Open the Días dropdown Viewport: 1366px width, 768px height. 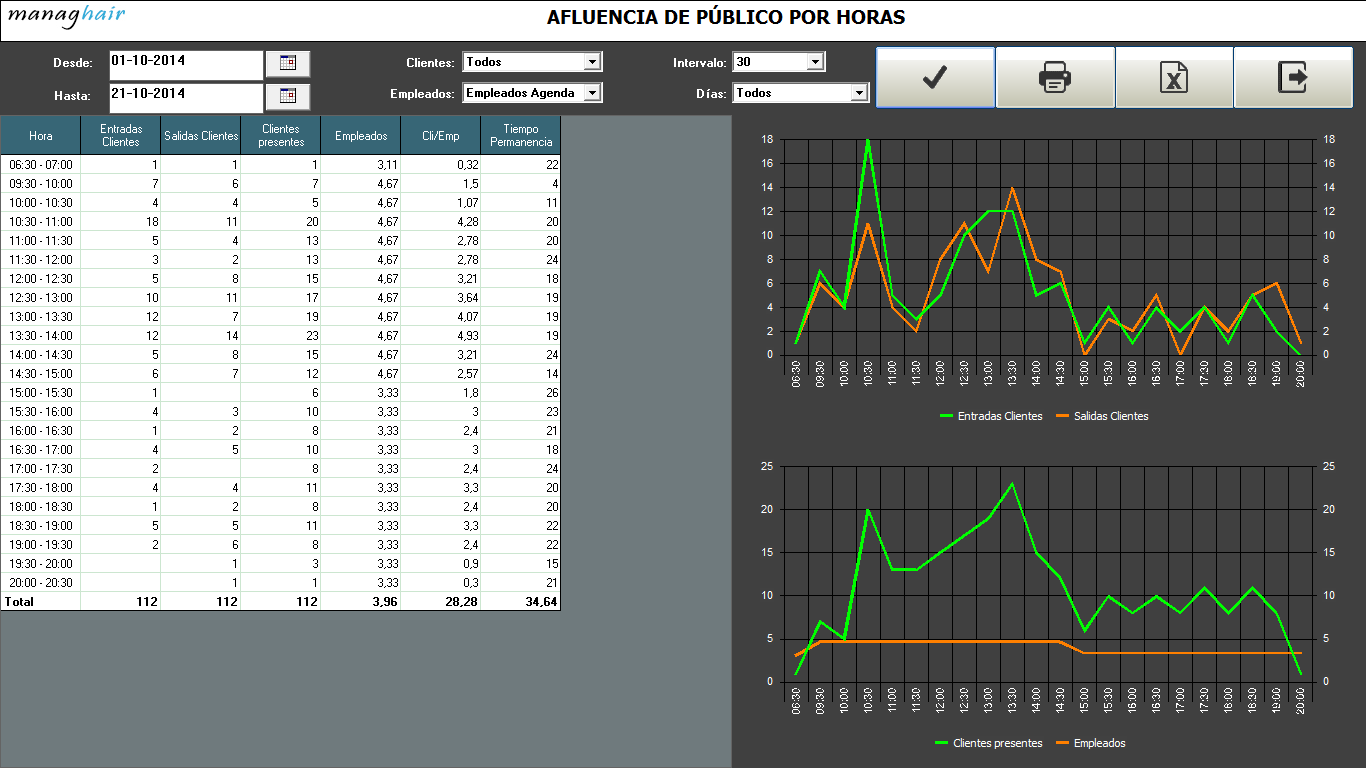[858, 93]
